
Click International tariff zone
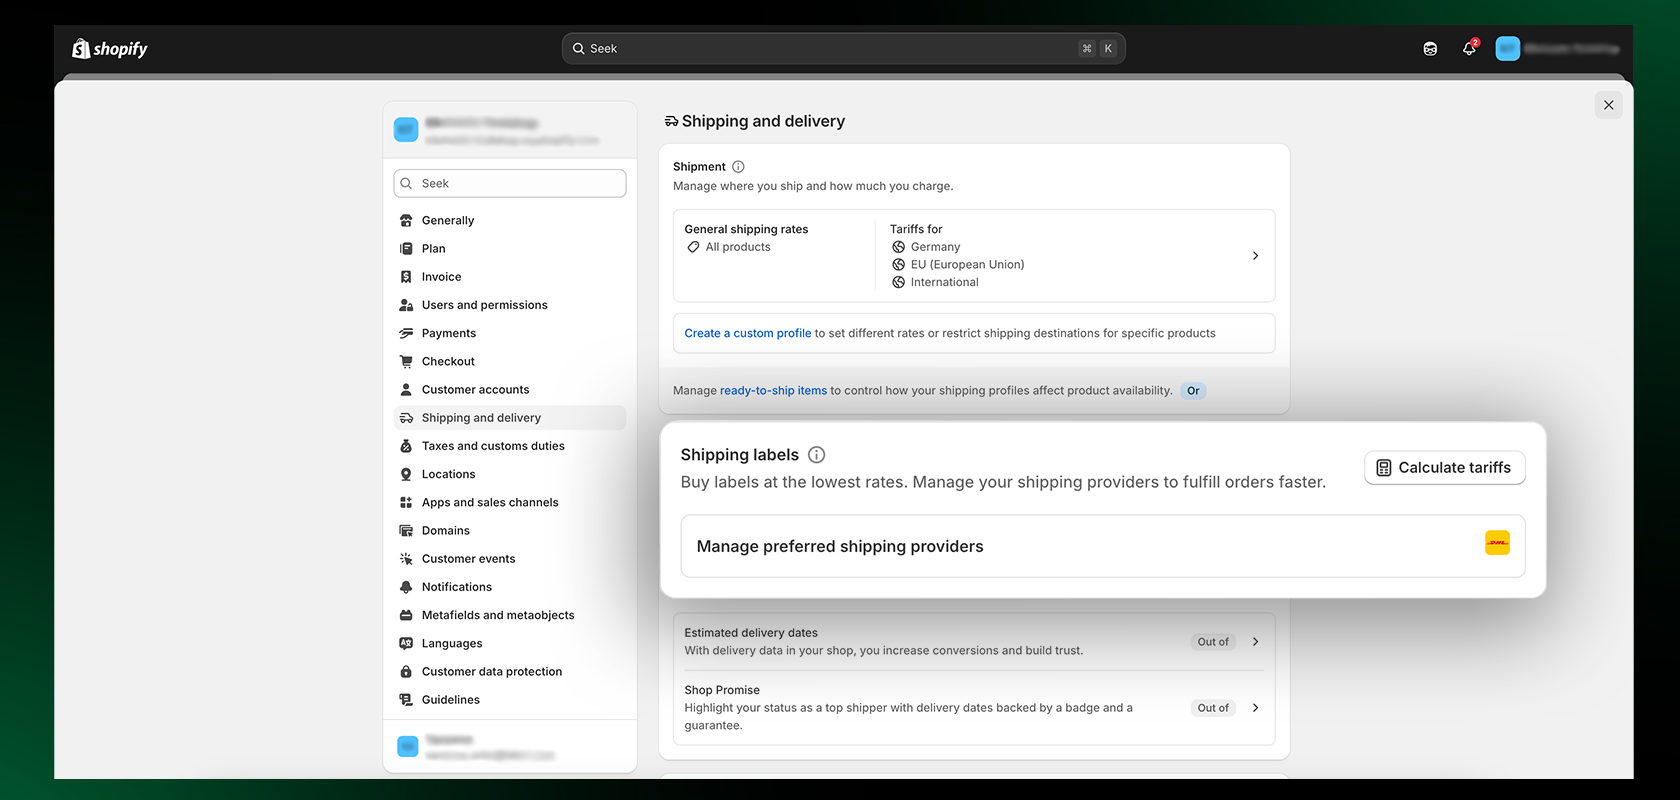(x=935, y=282)
